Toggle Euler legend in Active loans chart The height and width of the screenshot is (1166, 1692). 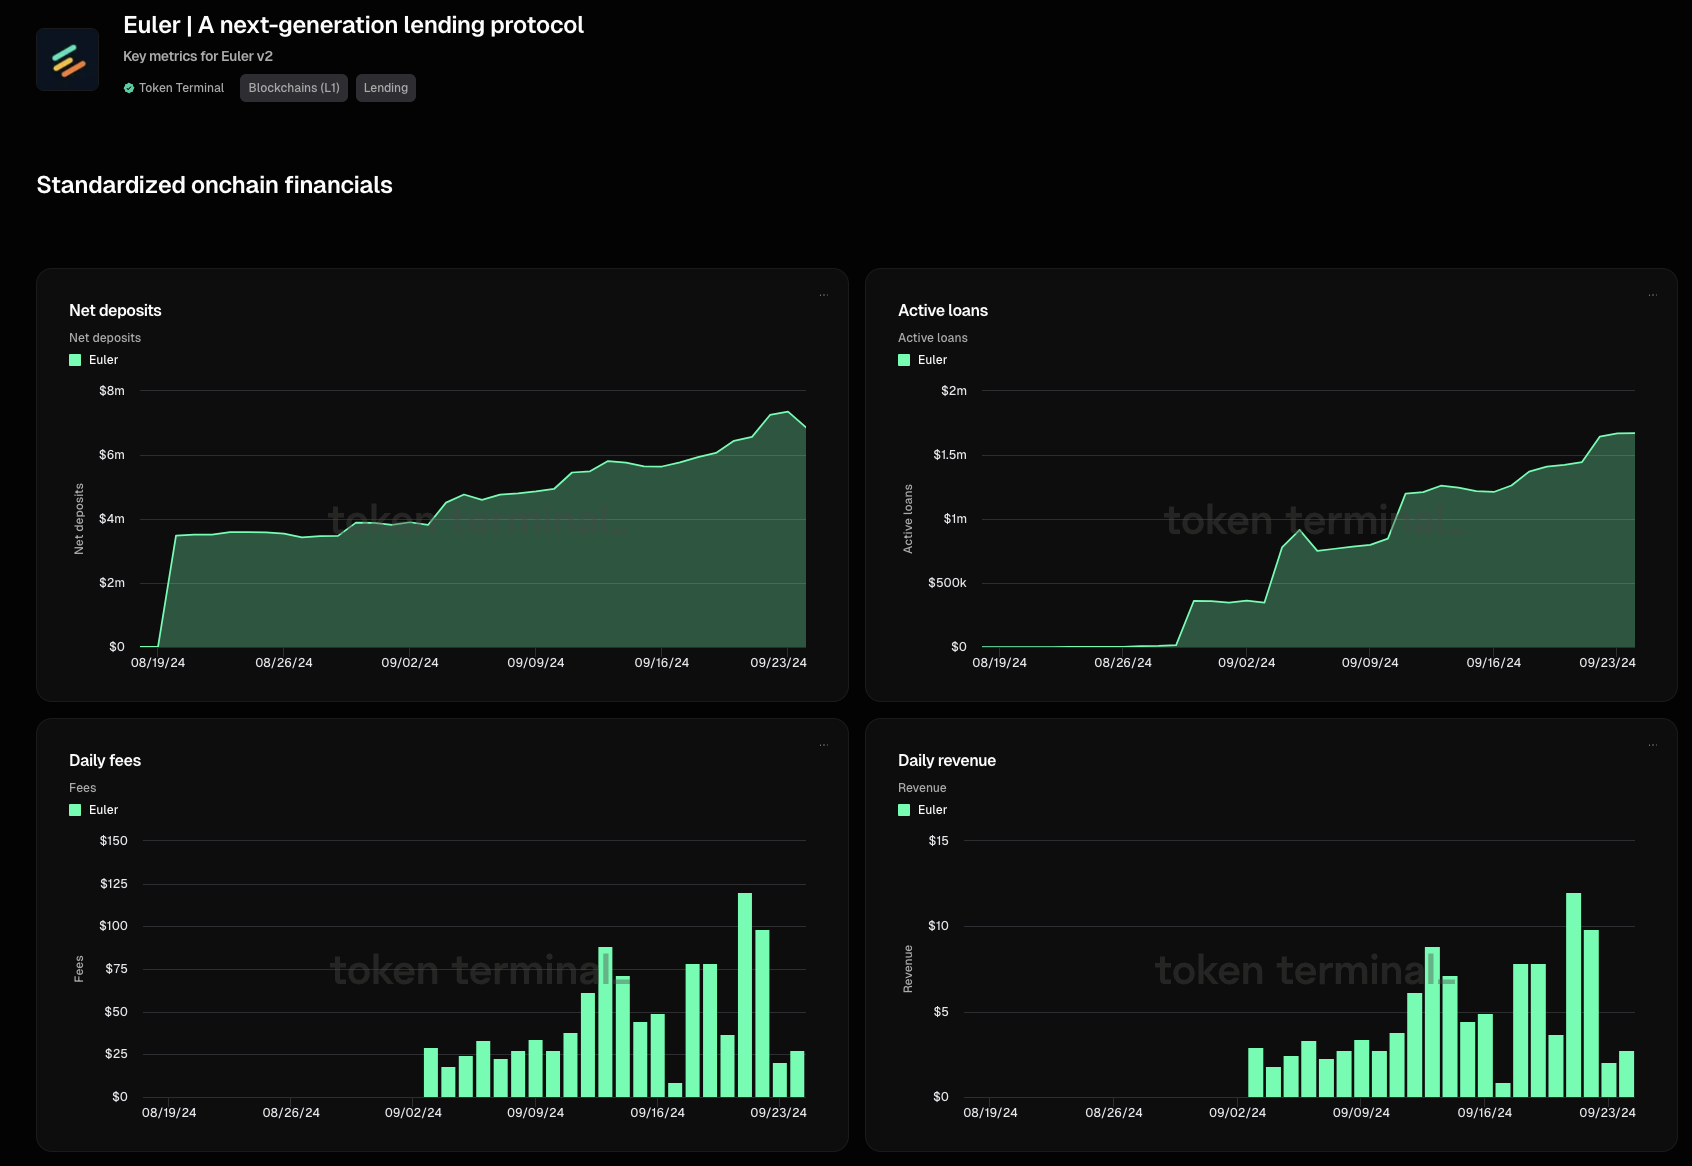(x=923, y=360)
